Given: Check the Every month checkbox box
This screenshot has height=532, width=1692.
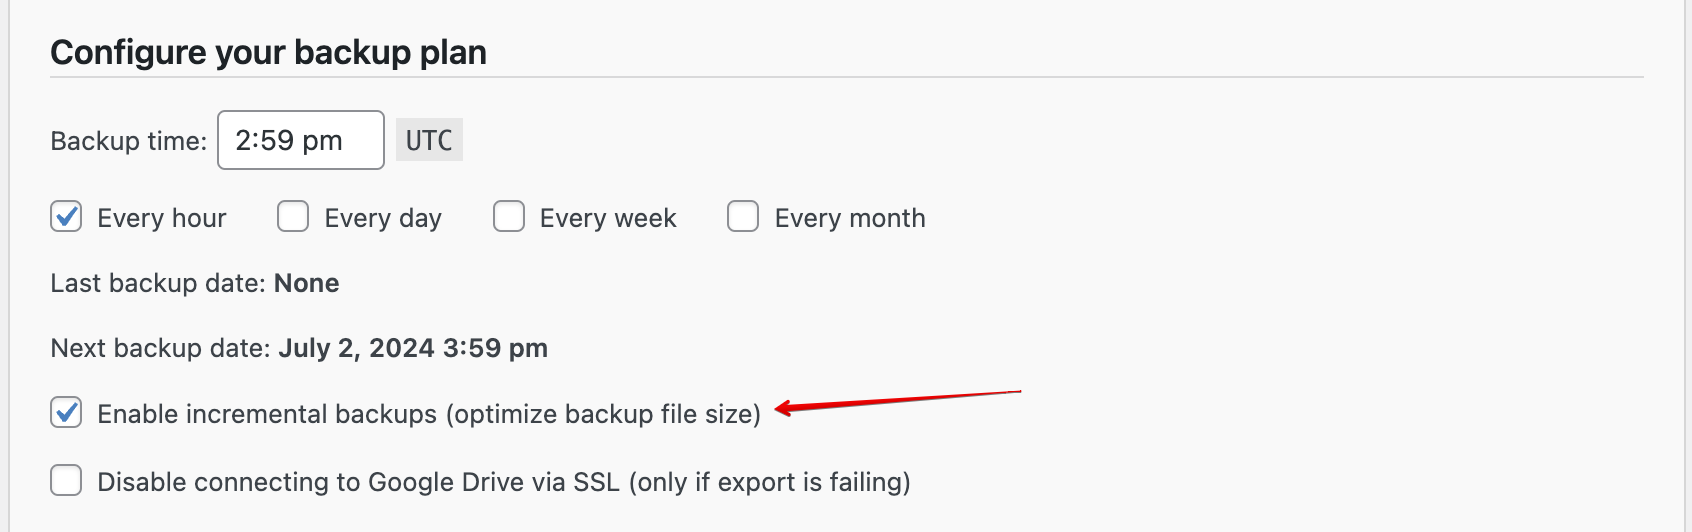Looking at the screenshot, I should pyautogui.click(x=743, y=217).
